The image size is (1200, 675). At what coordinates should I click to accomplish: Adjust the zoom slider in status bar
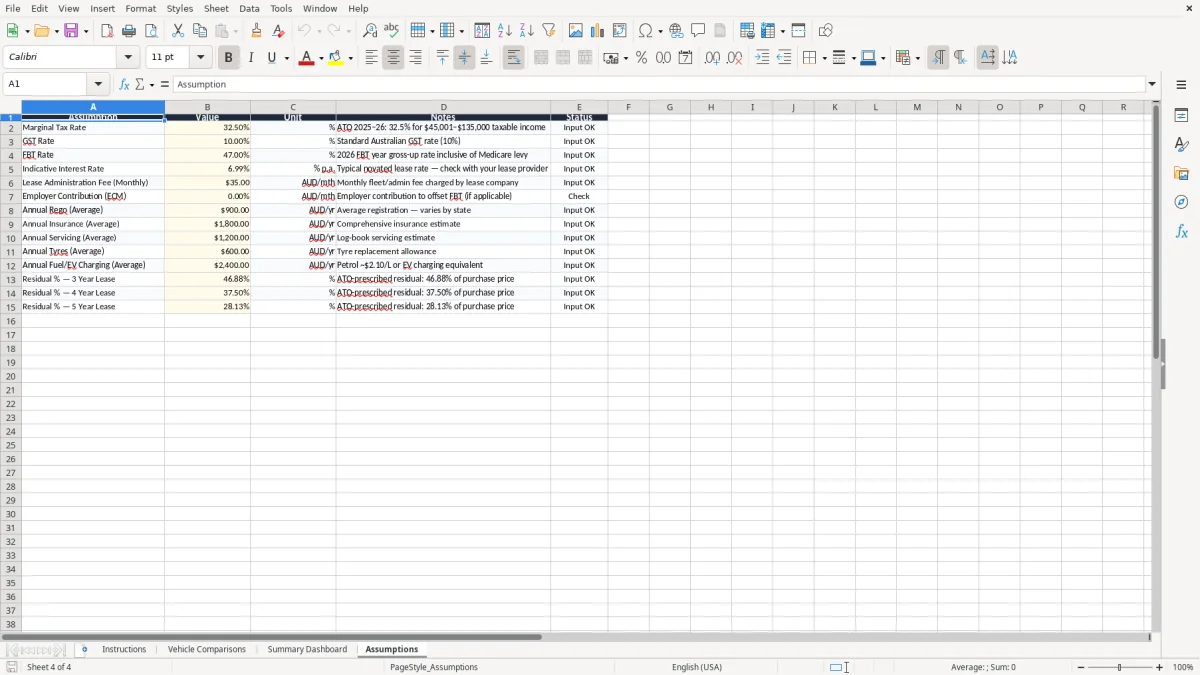click(1119, 667)
